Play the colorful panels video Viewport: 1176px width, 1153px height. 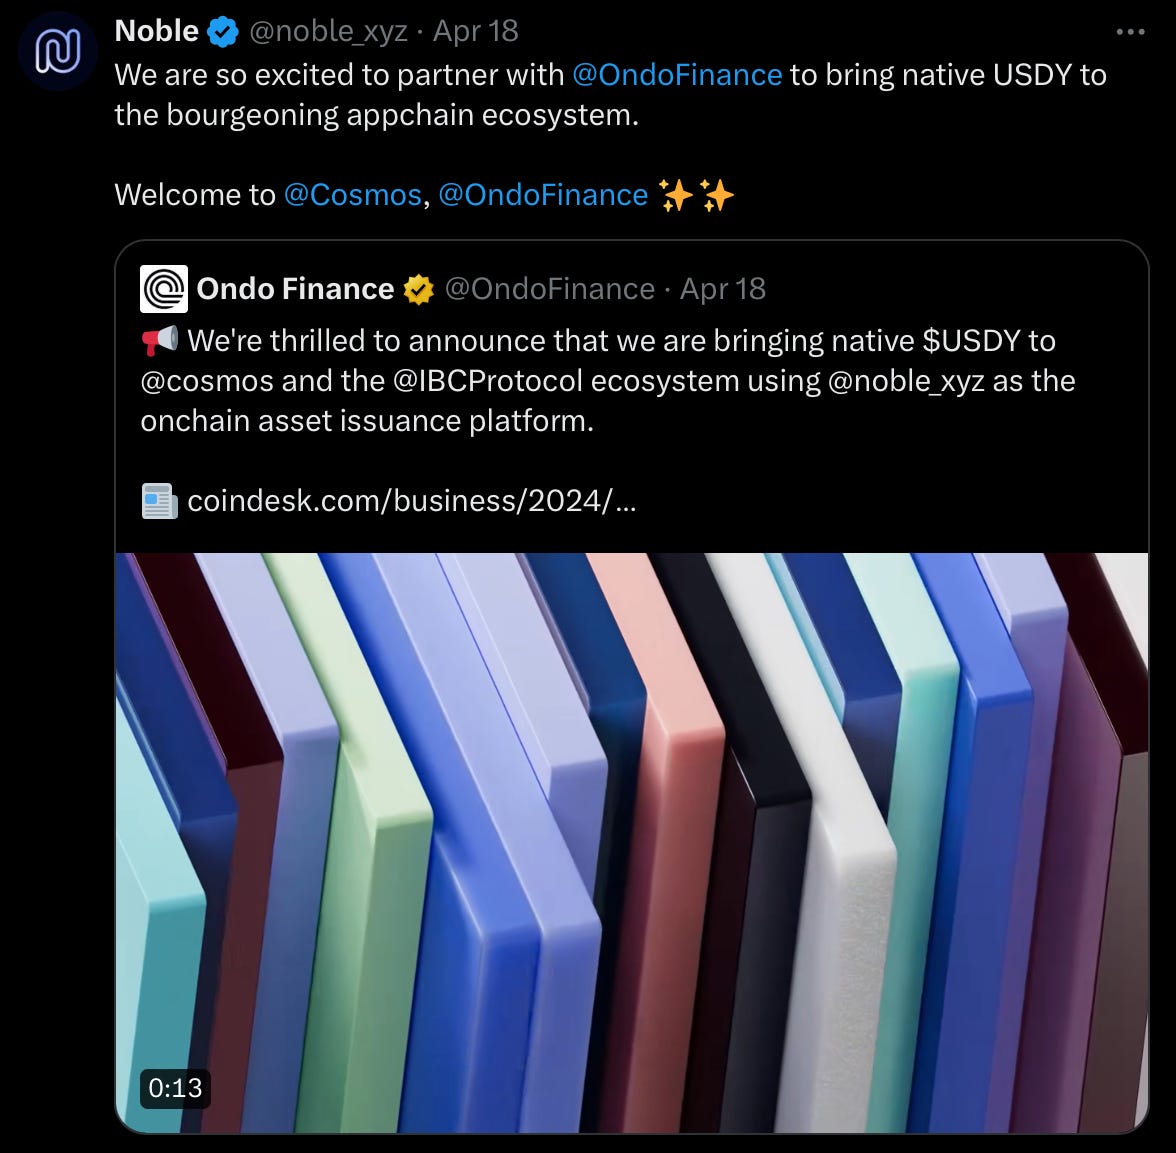tap(632, 842)
